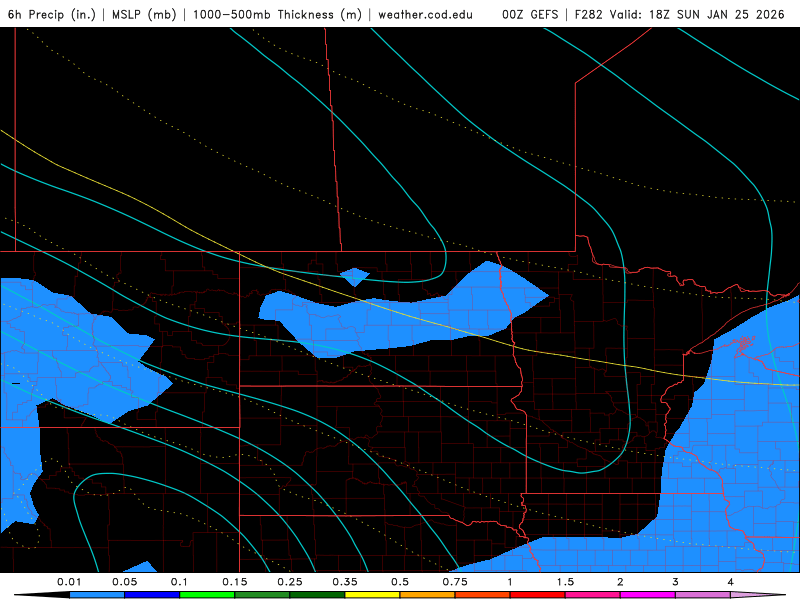Click the dark blue 0.05–0.1 legend swatch
This screenshot has width=800, height=600.
(152, 595)
